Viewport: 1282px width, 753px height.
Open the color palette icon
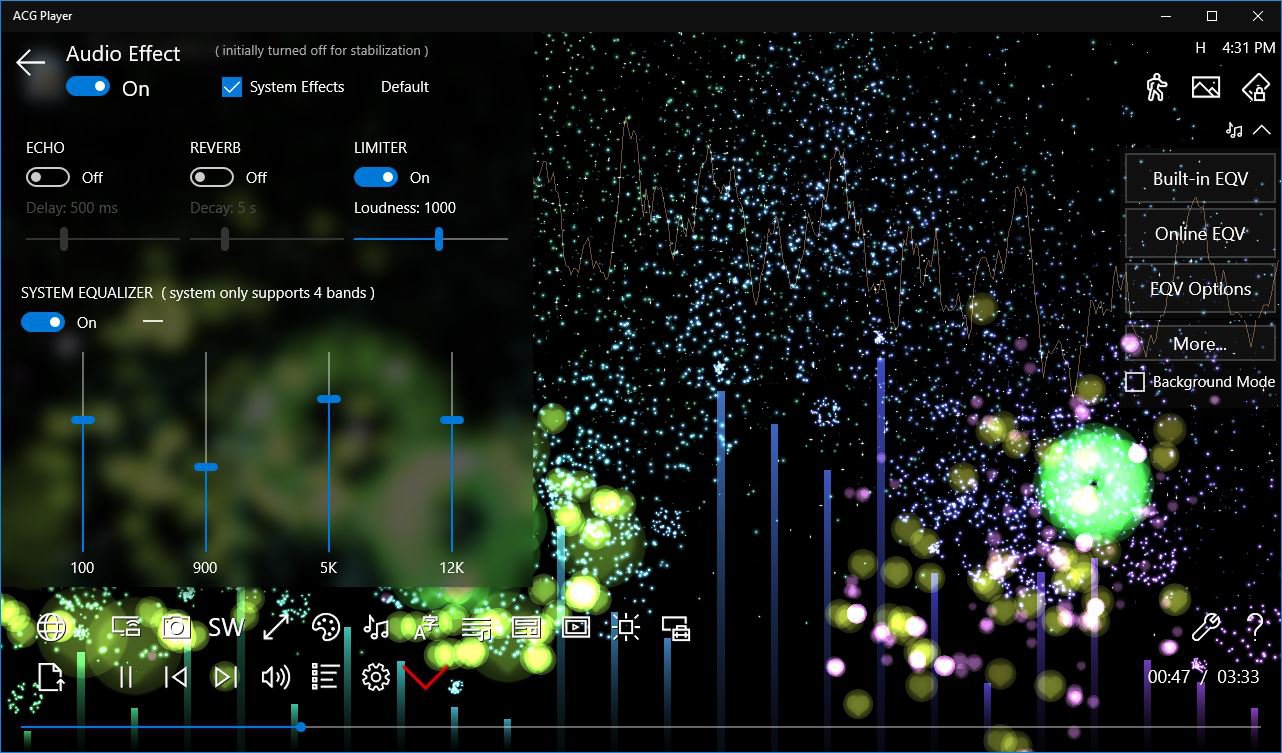tap(326, 627)
